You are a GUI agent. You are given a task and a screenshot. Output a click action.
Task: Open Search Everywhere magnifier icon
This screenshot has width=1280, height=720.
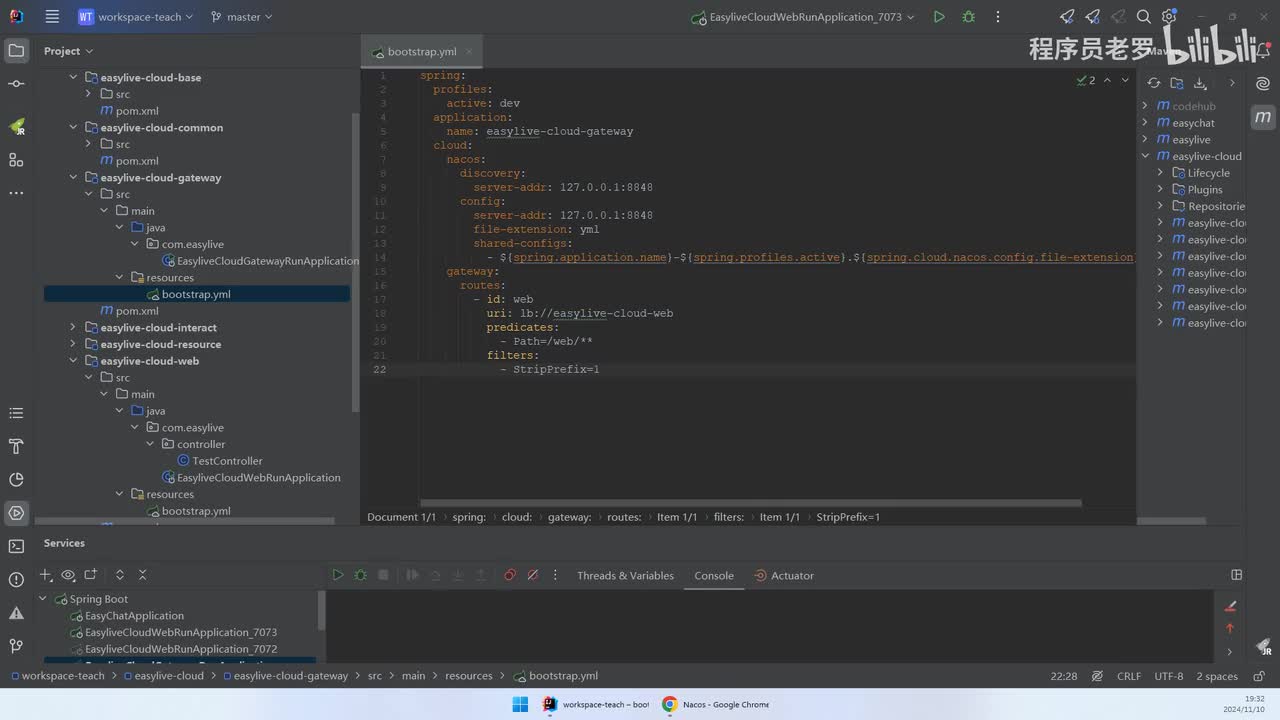click(x=1143, y=17)
